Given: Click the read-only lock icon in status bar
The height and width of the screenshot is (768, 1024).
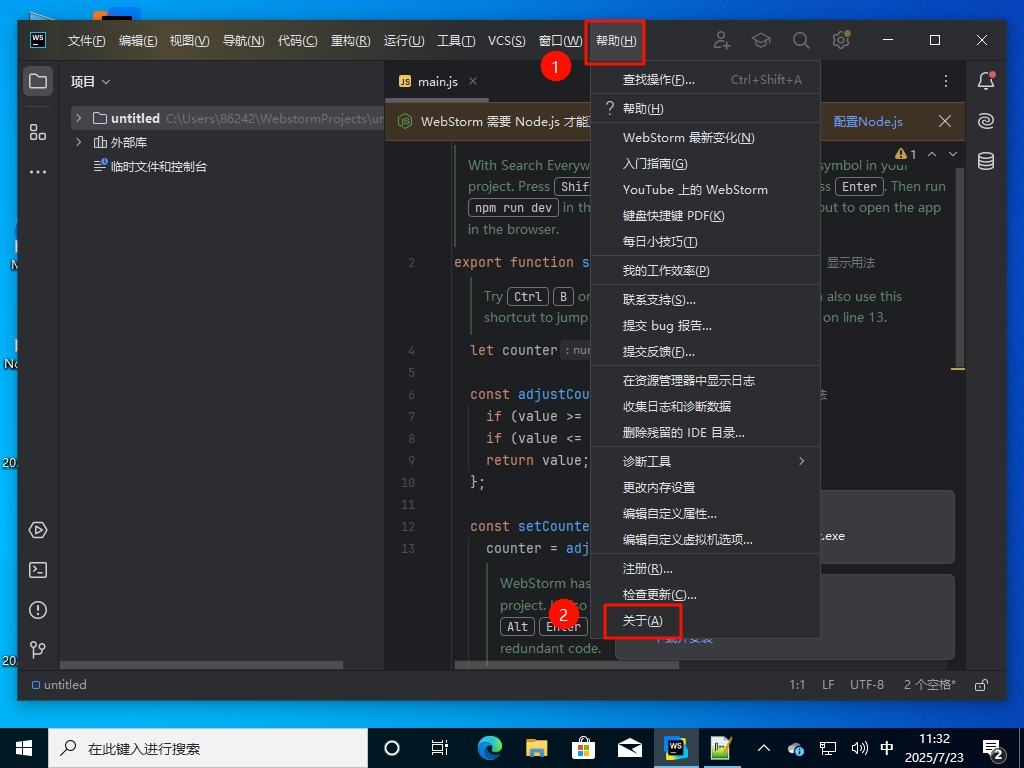Looking at the screenshot, I should tap(981, 685).
